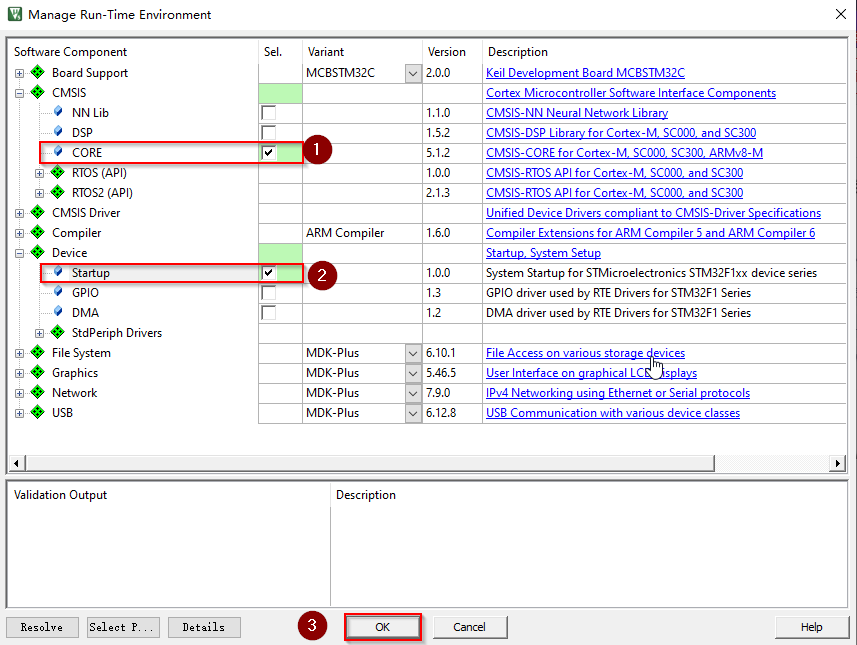Viewport: 857px width, 645px height.
Task: Enable the DMA checkbox
Action: pyautogui.click(x=268, y=313)
